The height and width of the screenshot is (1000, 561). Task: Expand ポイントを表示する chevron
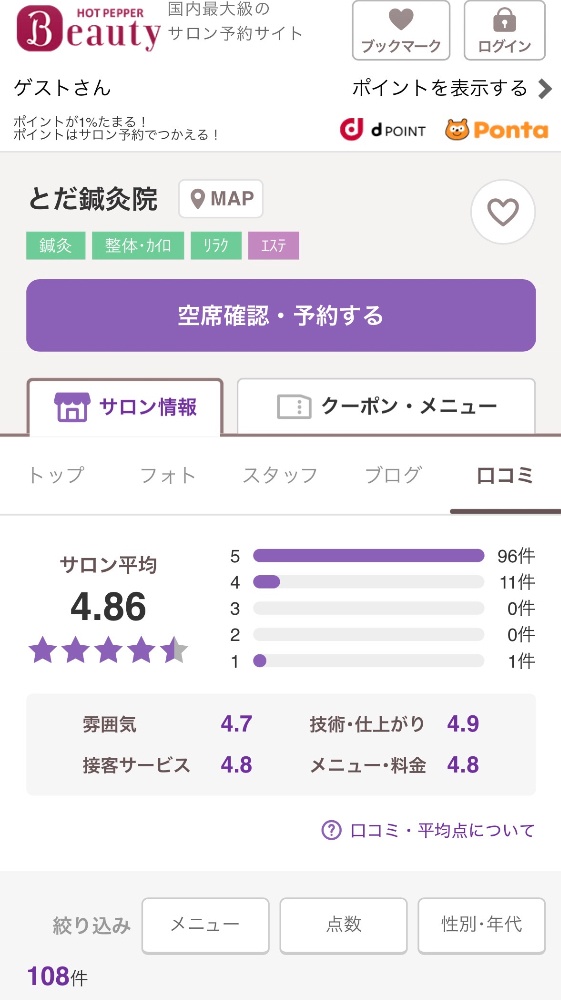(544, 89)
